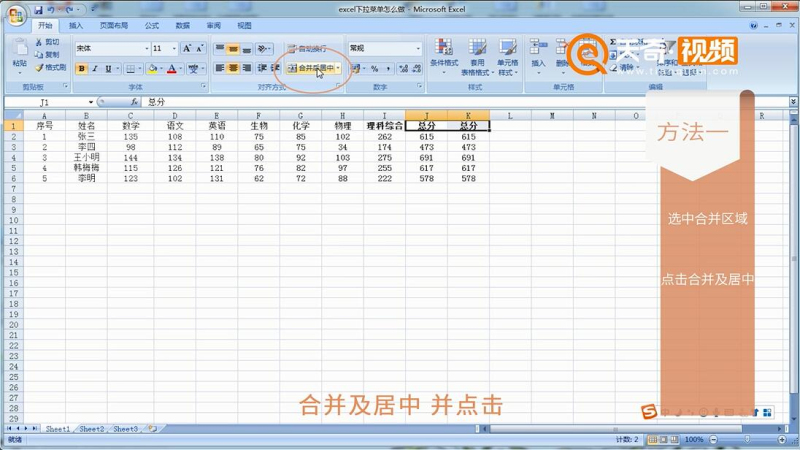
Task: Open the Office button menu
Action: tap(16, 15)
